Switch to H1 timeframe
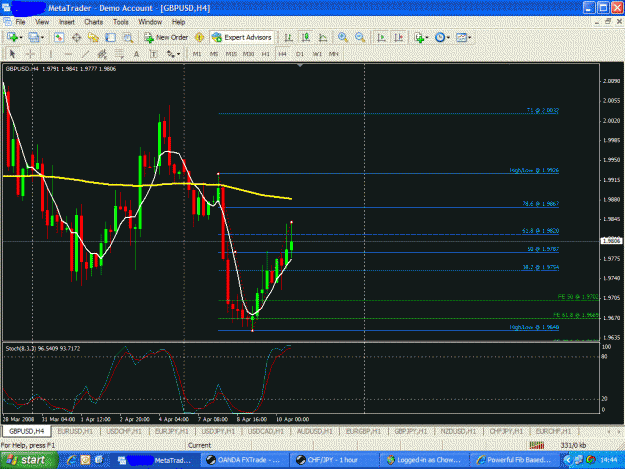The width and height of the screenshot is (625, 469). point(265,54)
